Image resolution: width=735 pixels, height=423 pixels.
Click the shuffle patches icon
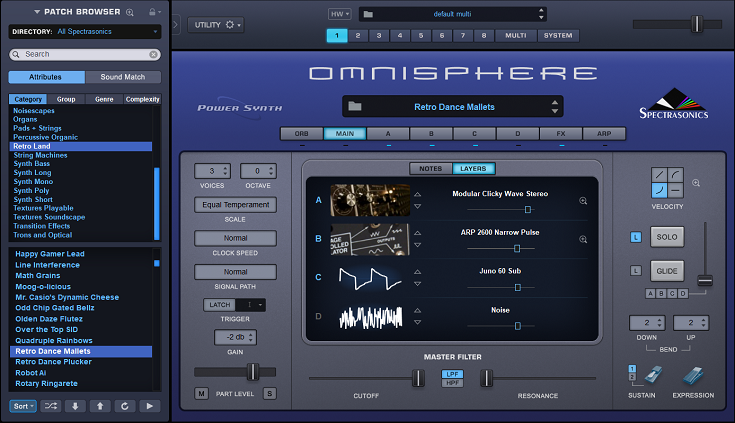(51, 406)
